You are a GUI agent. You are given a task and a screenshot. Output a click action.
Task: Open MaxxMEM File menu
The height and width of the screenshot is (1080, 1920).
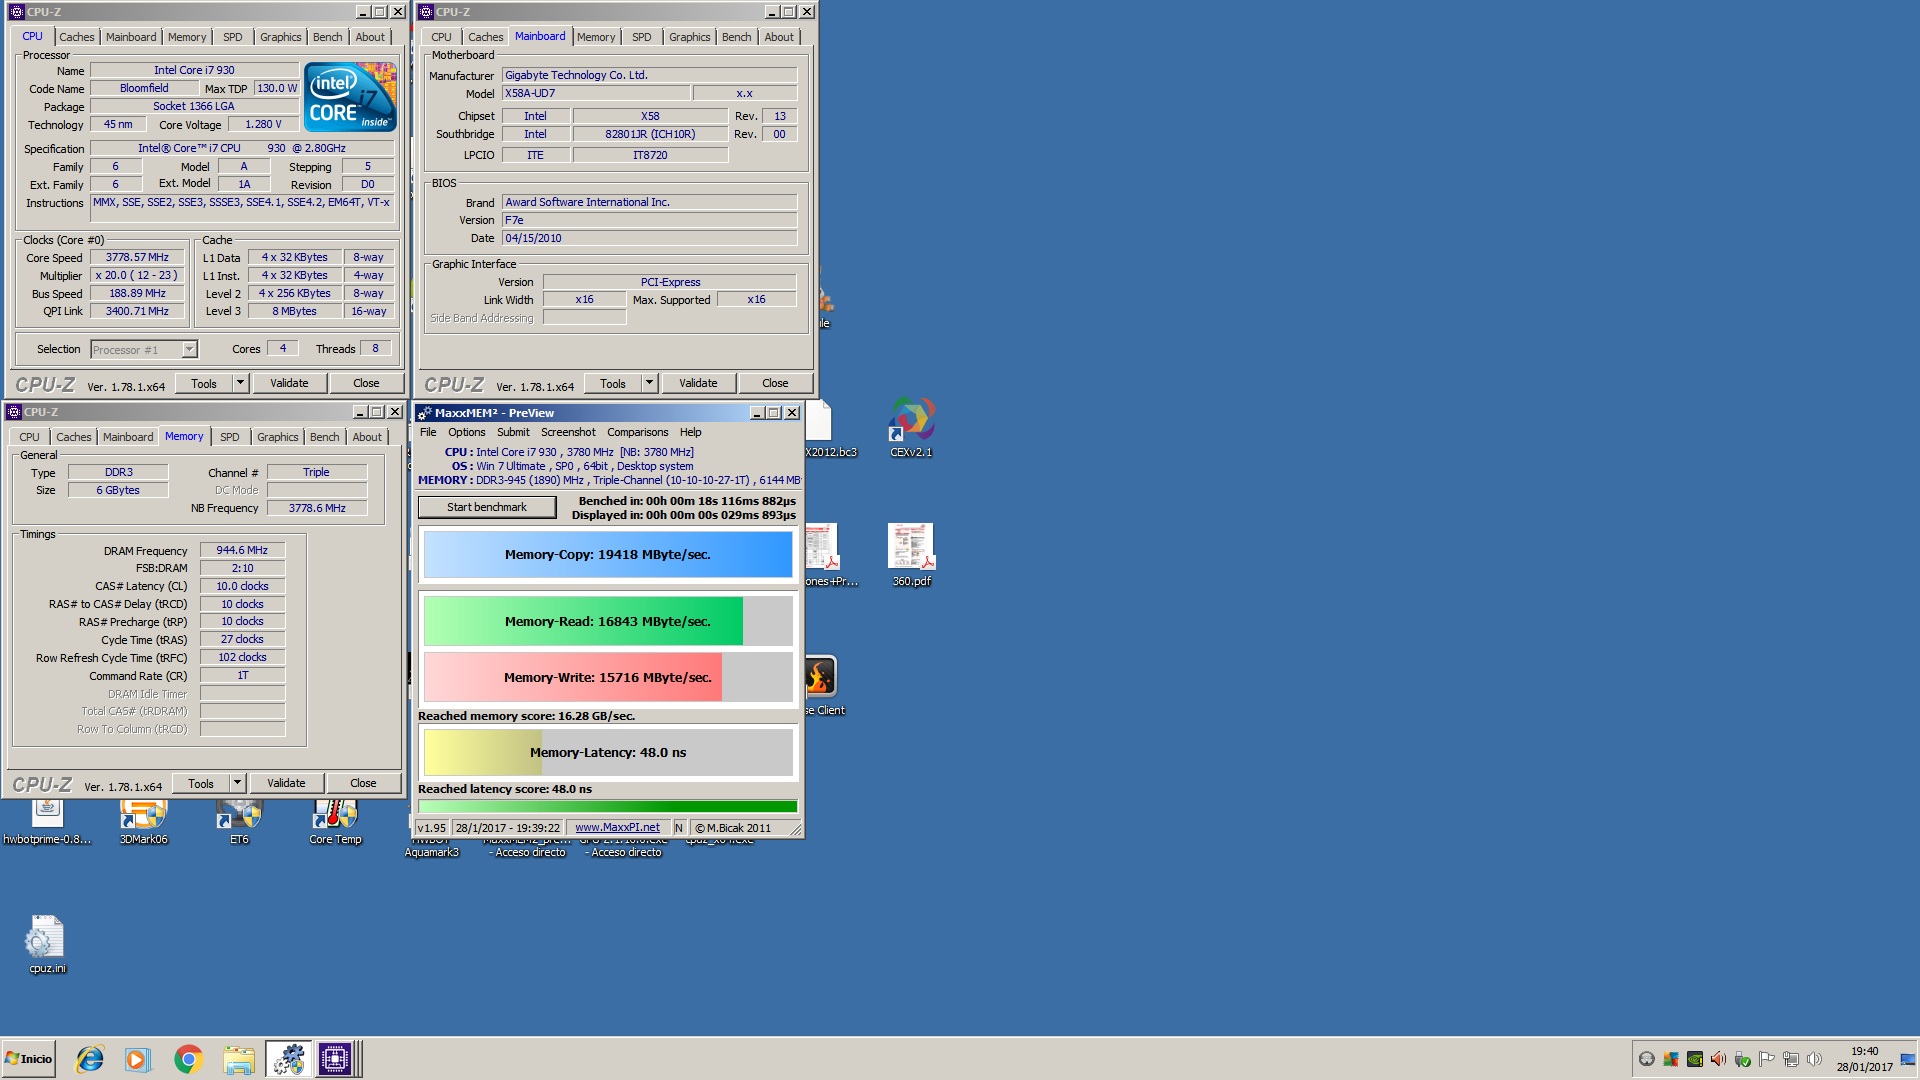tap(428, 432)
